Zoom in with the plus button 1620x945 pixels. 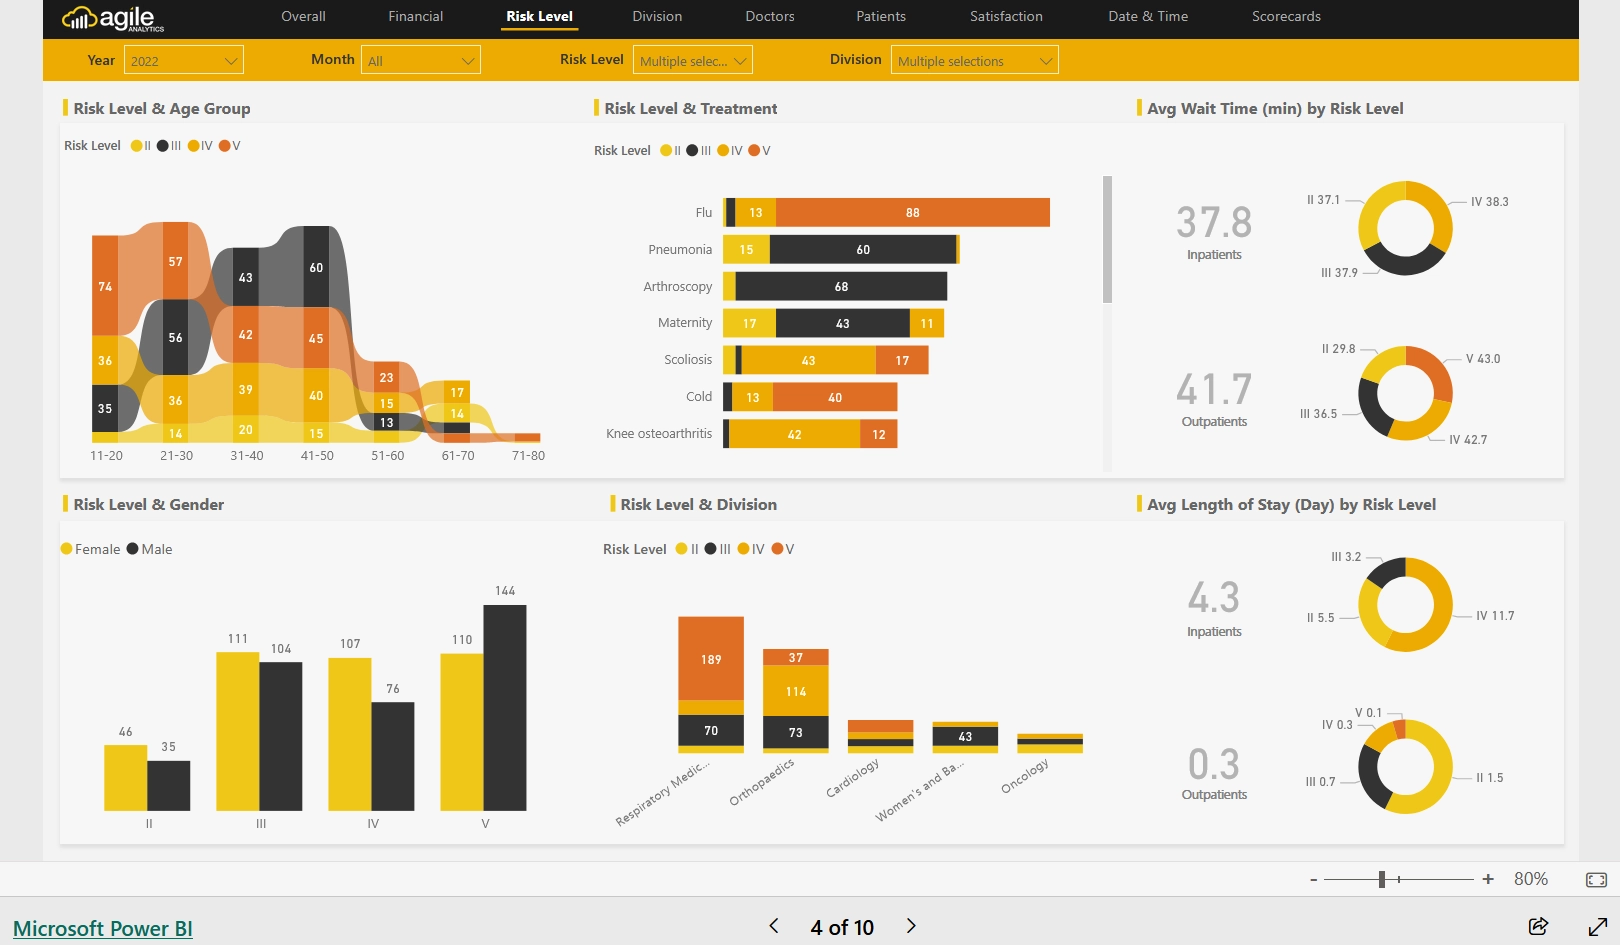[x=1488, y=879]
